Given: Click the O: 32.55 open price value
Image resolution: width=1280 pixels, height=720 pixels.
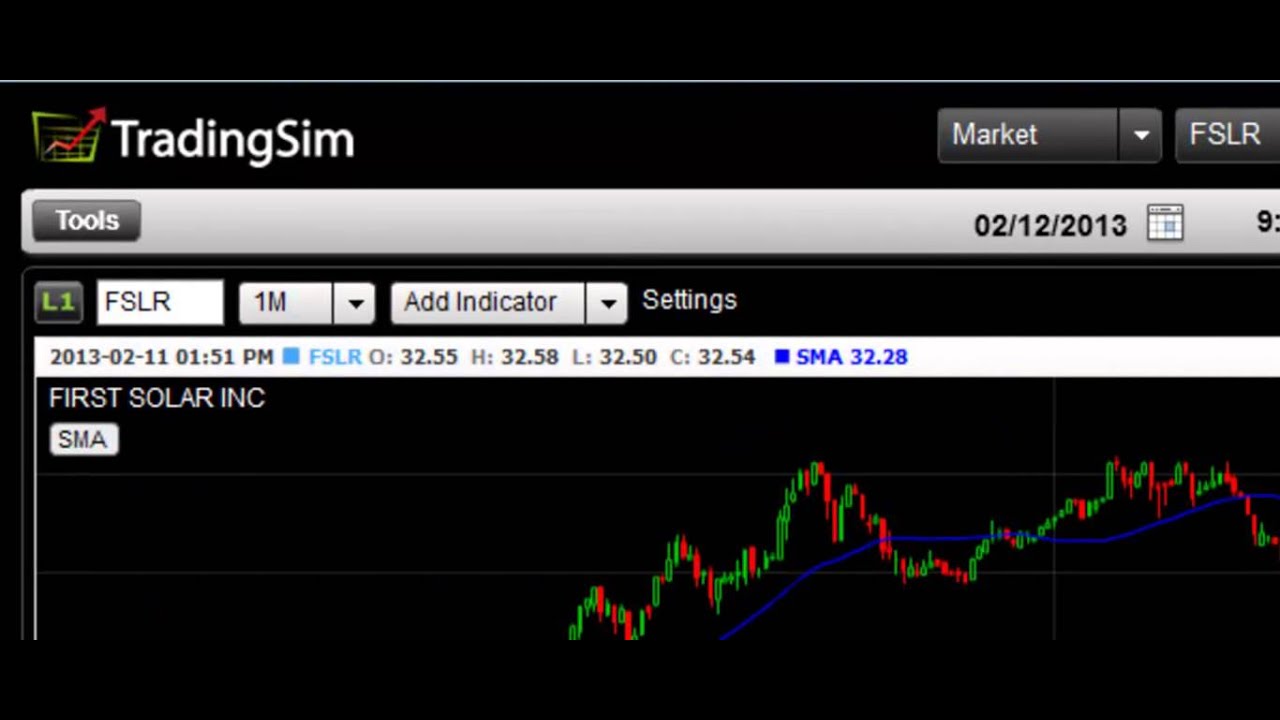Looking at the screenshot, I should pyautogui.click(x=413, y=357).
